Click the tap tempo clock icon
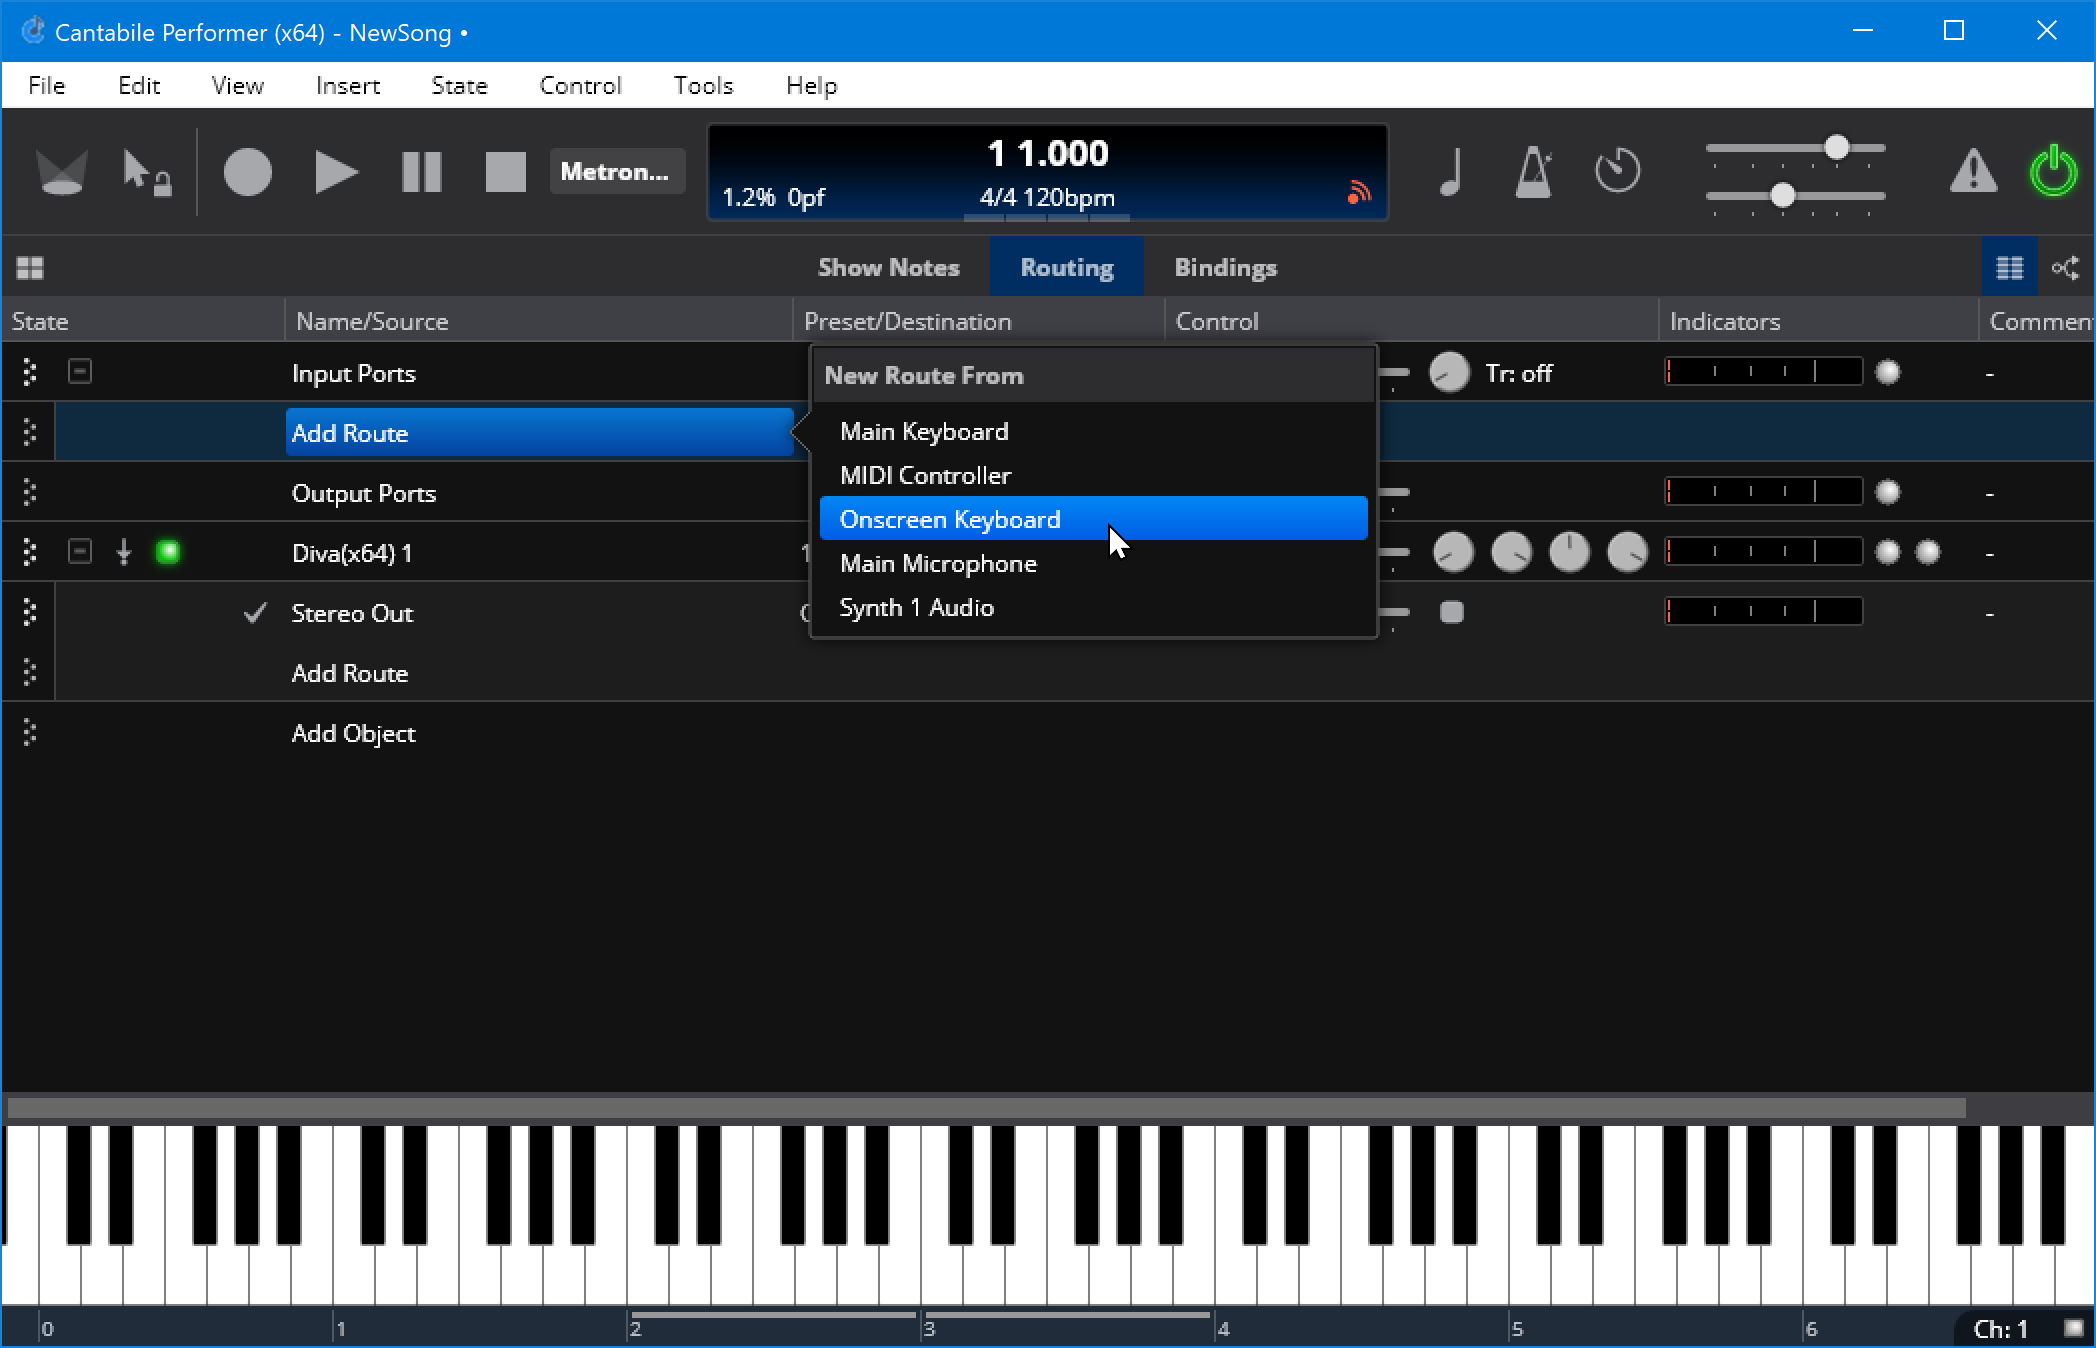The width and height of the screenshot is (2096, 1348). point(1617,170)
